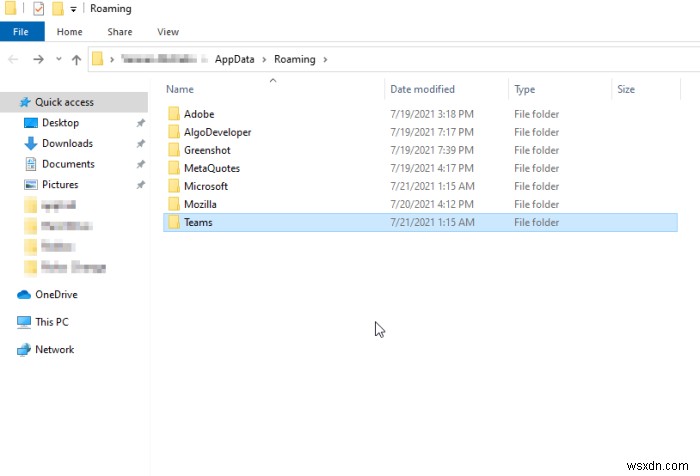The width and height of the screenshot is (700, 476).
Task: Select This PC in the navigation pane
Action: 52,322
